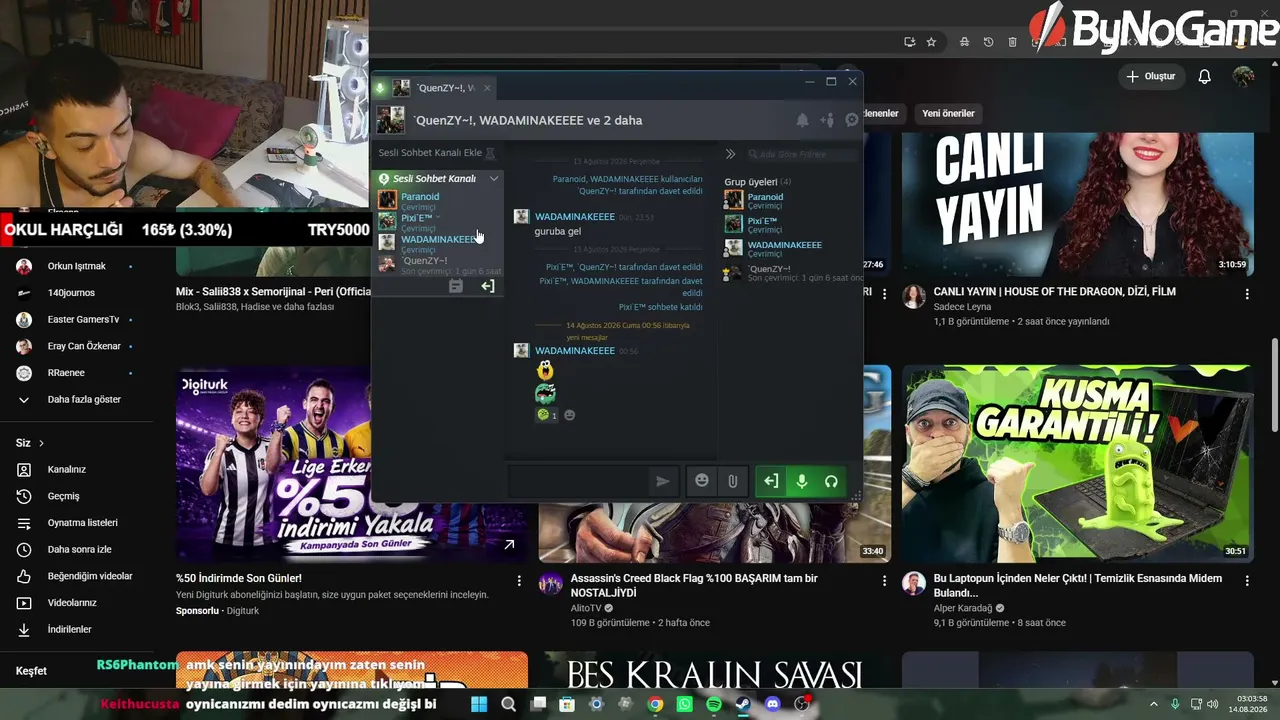Invite a friend via add-person icon
Viewport: 1280px width, 720px height.
click(x=827, y=120)
